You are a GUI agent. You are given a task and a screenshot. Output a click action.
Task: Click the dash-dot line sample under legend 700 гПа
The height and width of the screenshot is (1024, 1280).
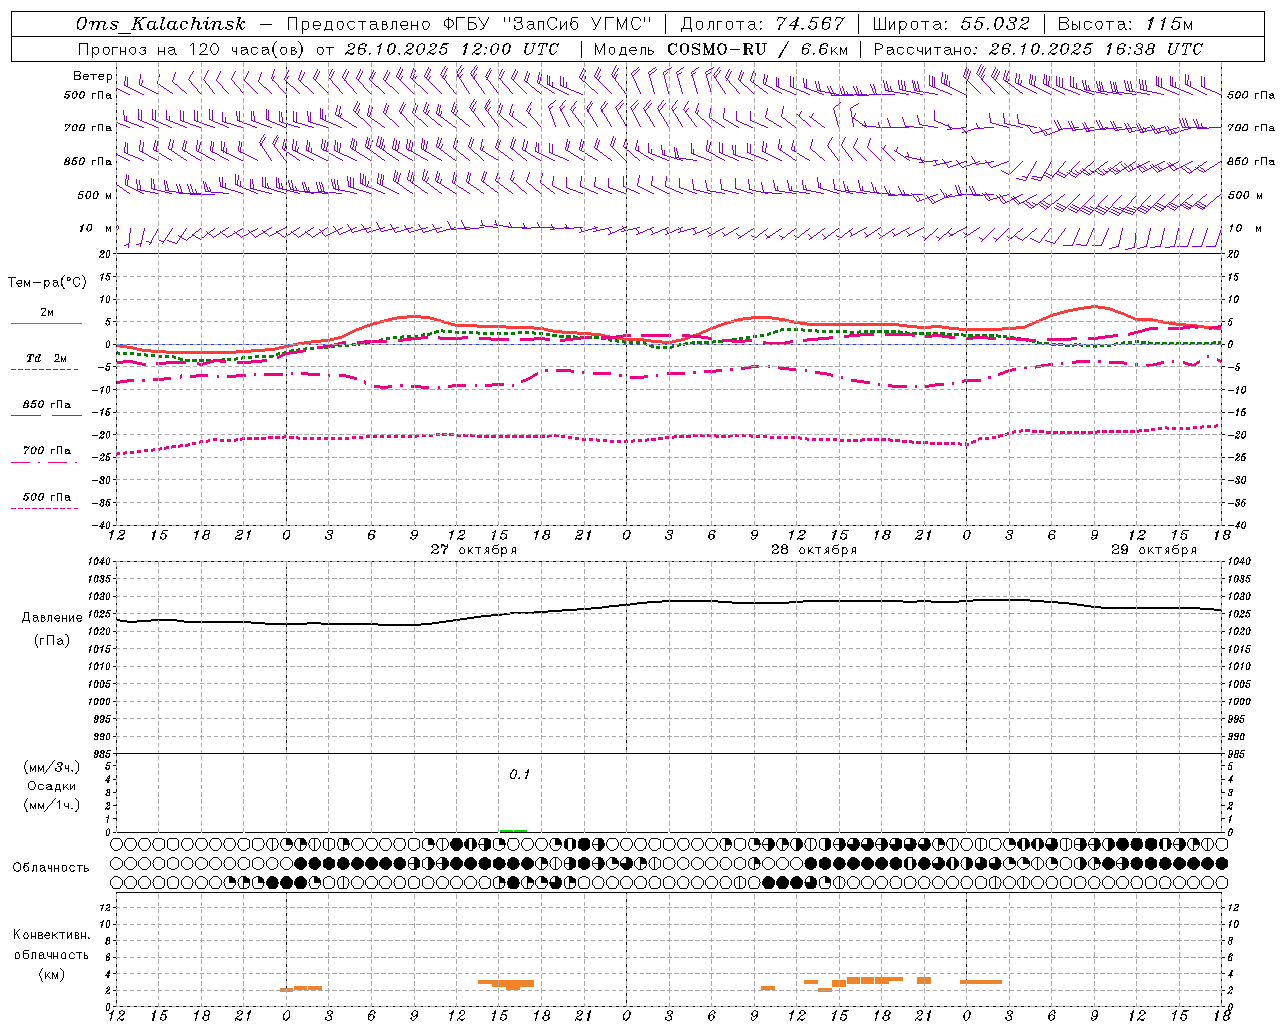click(x=45, y=462)
